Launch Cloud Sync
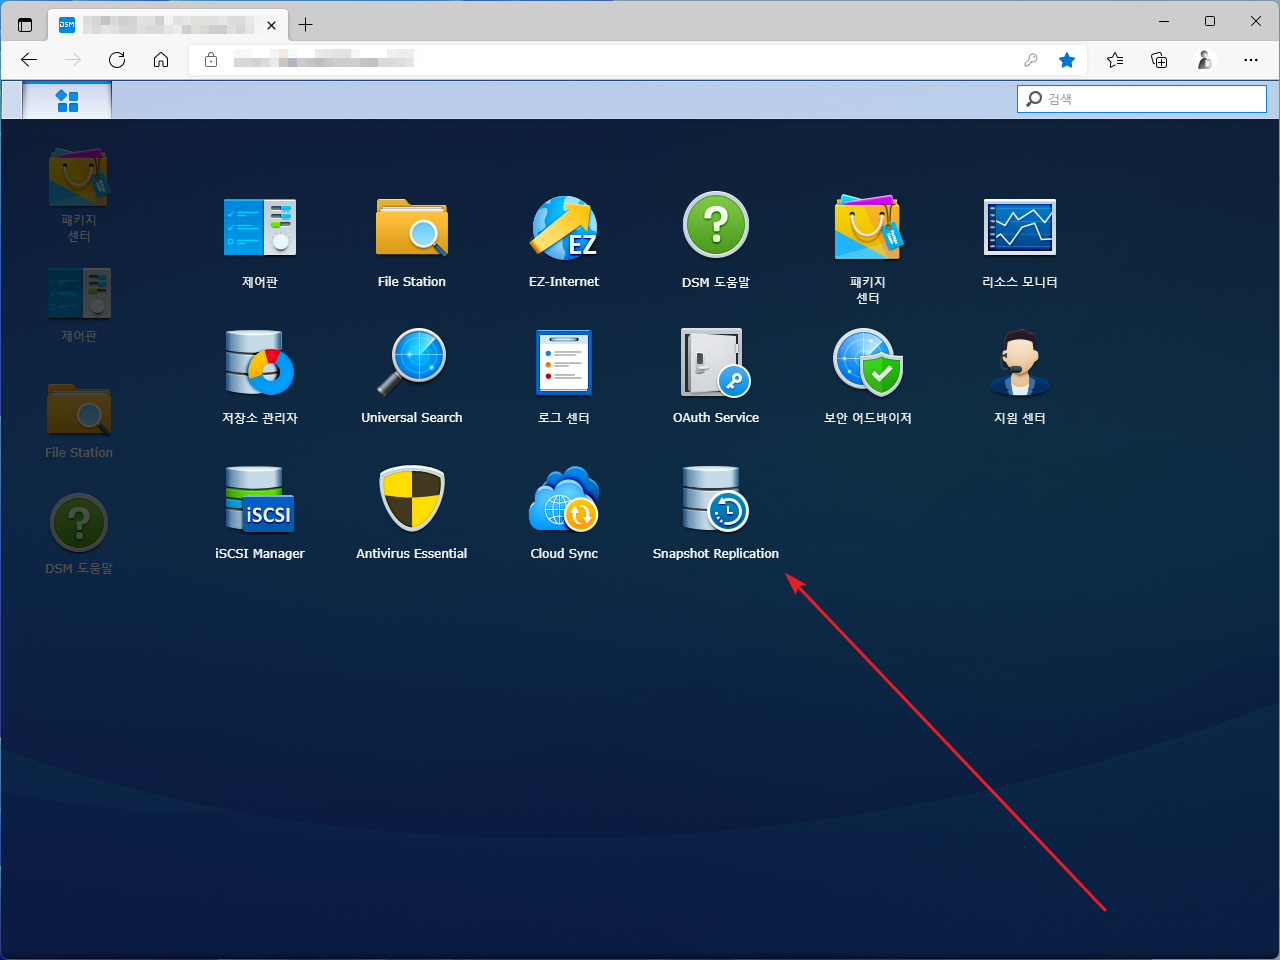Viewport: 1280px width, 960px height. (564, 513)
